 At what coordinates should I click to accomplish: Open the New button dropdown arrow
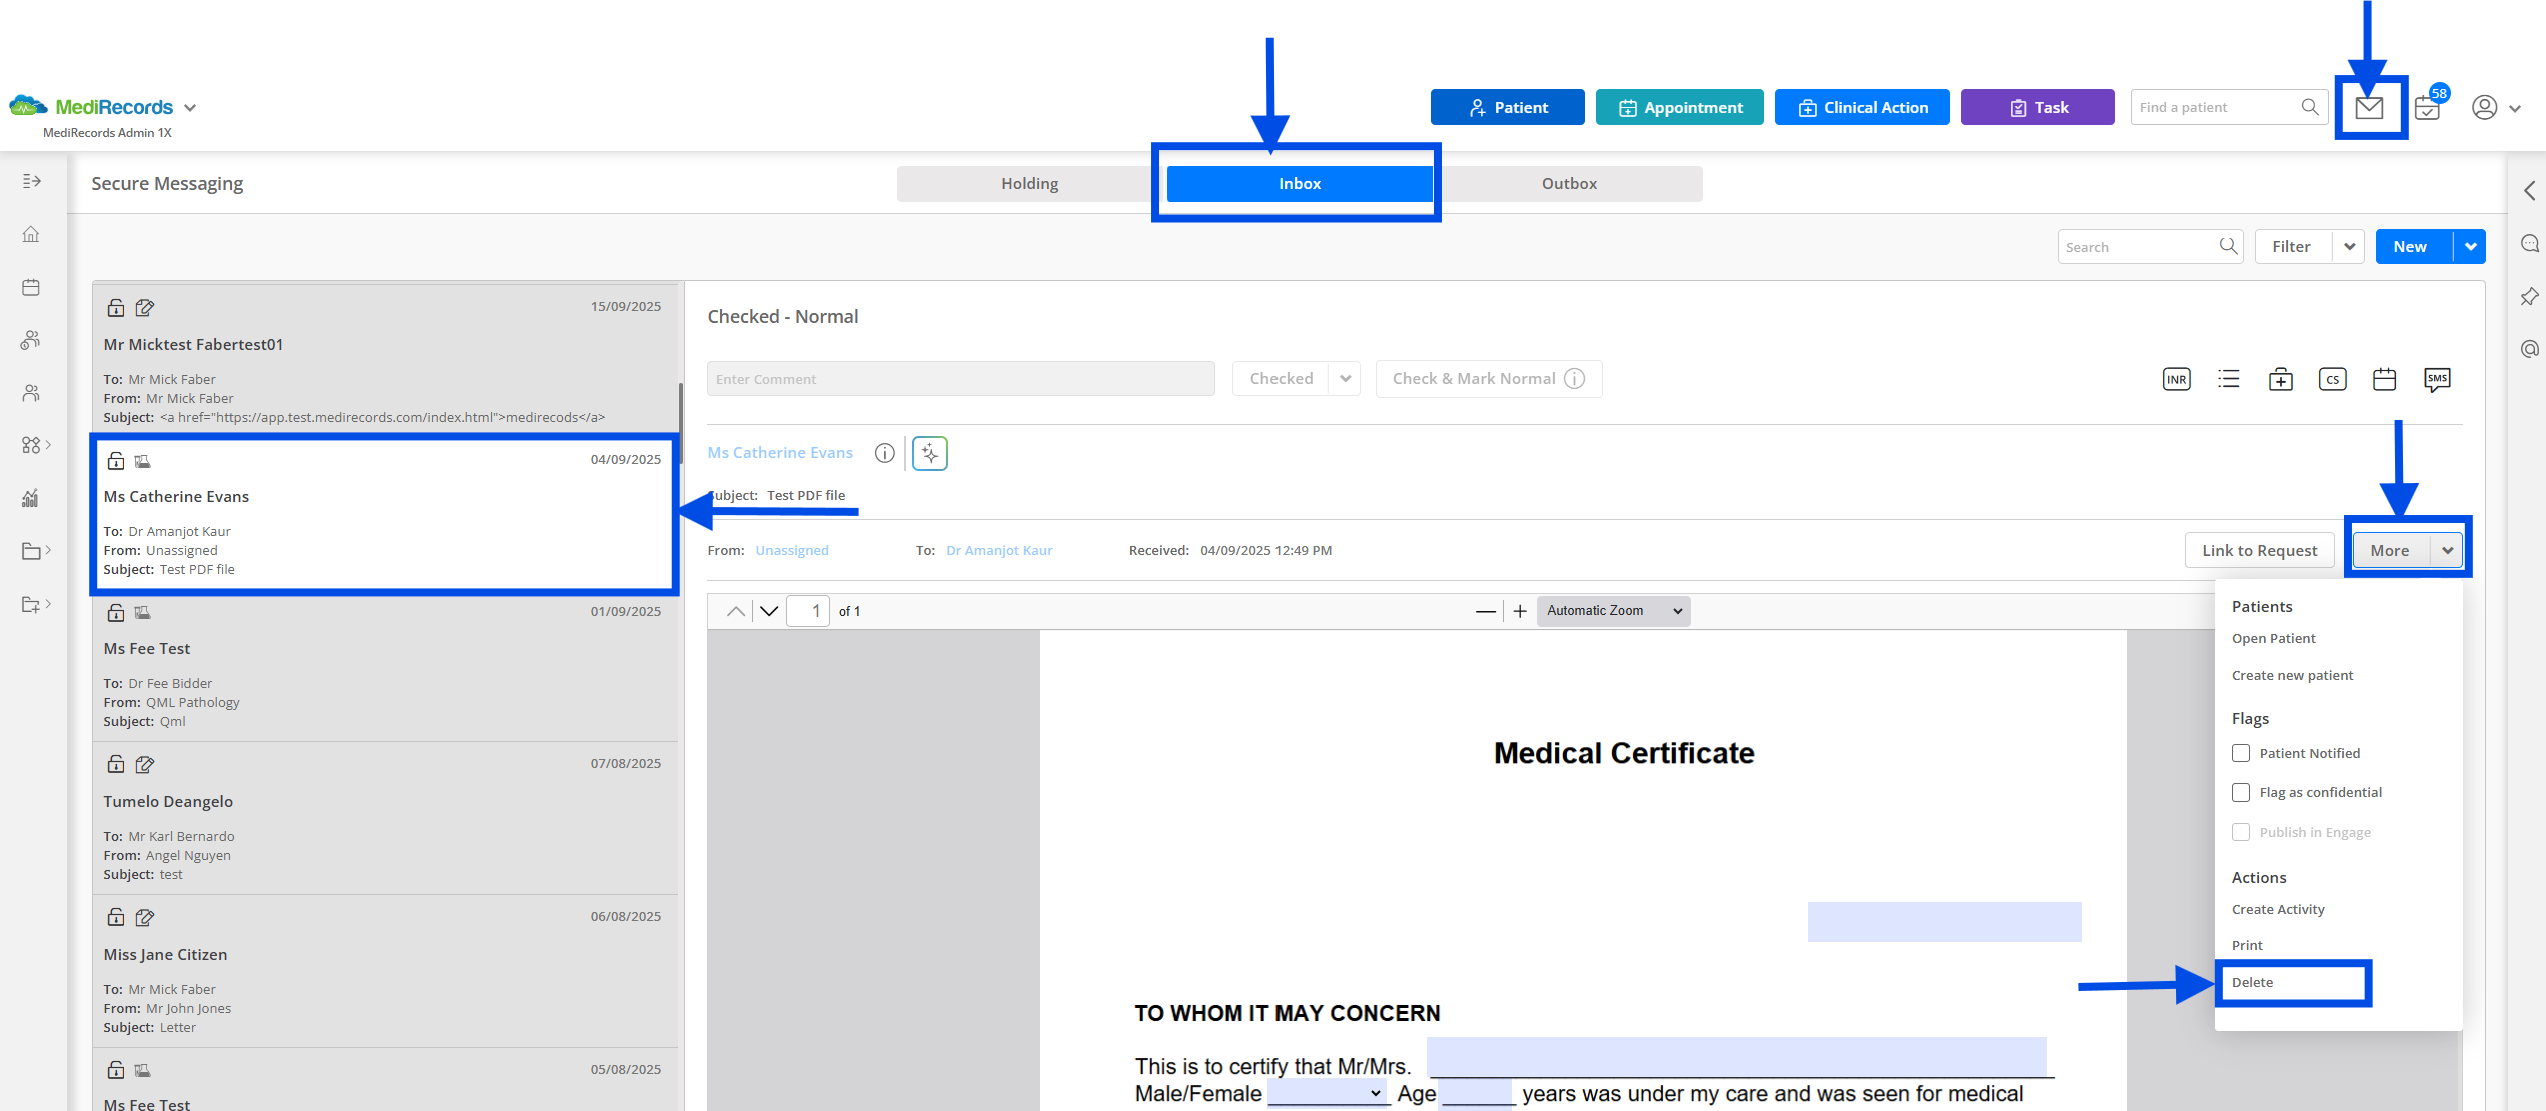[x=2470, y=247]
